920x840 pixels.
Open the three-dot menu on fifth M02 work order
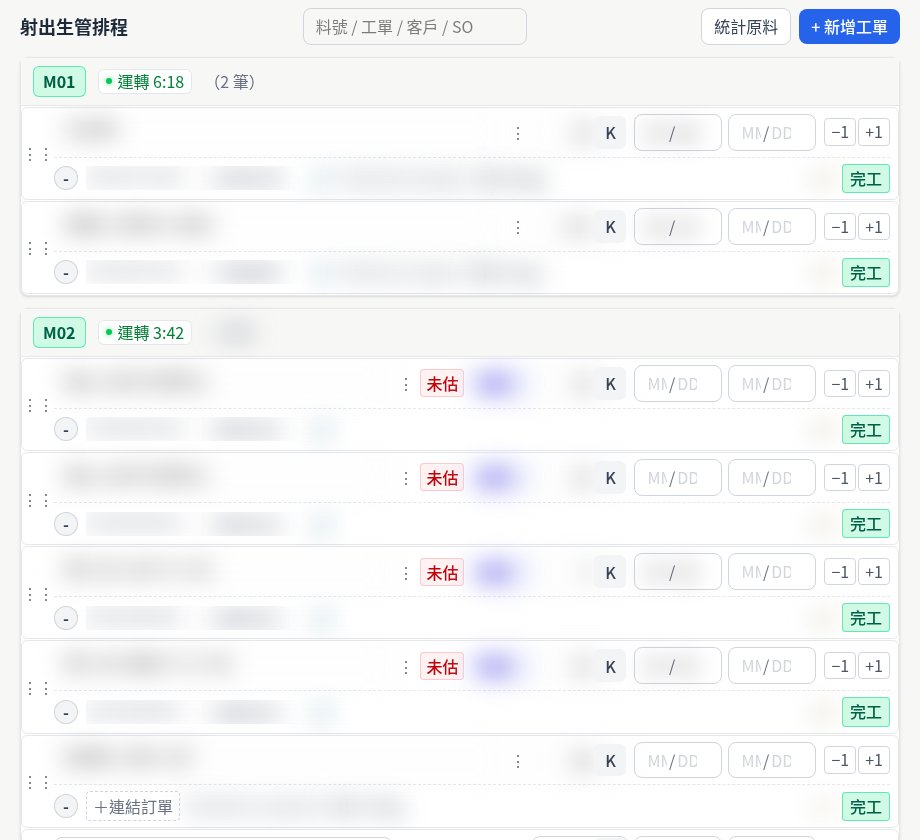coord(518,761)
